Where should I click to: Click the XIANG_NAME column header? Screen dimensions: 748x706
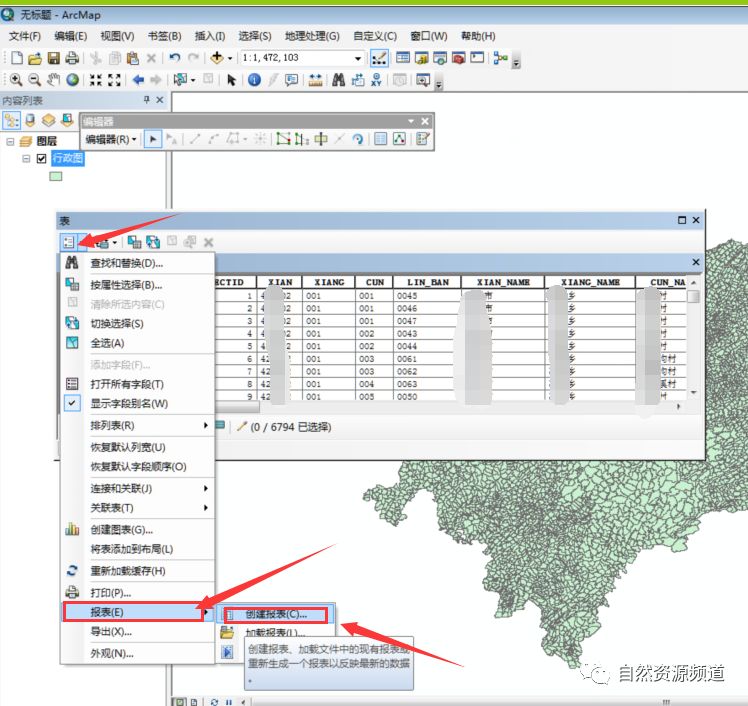pos(590,282)
